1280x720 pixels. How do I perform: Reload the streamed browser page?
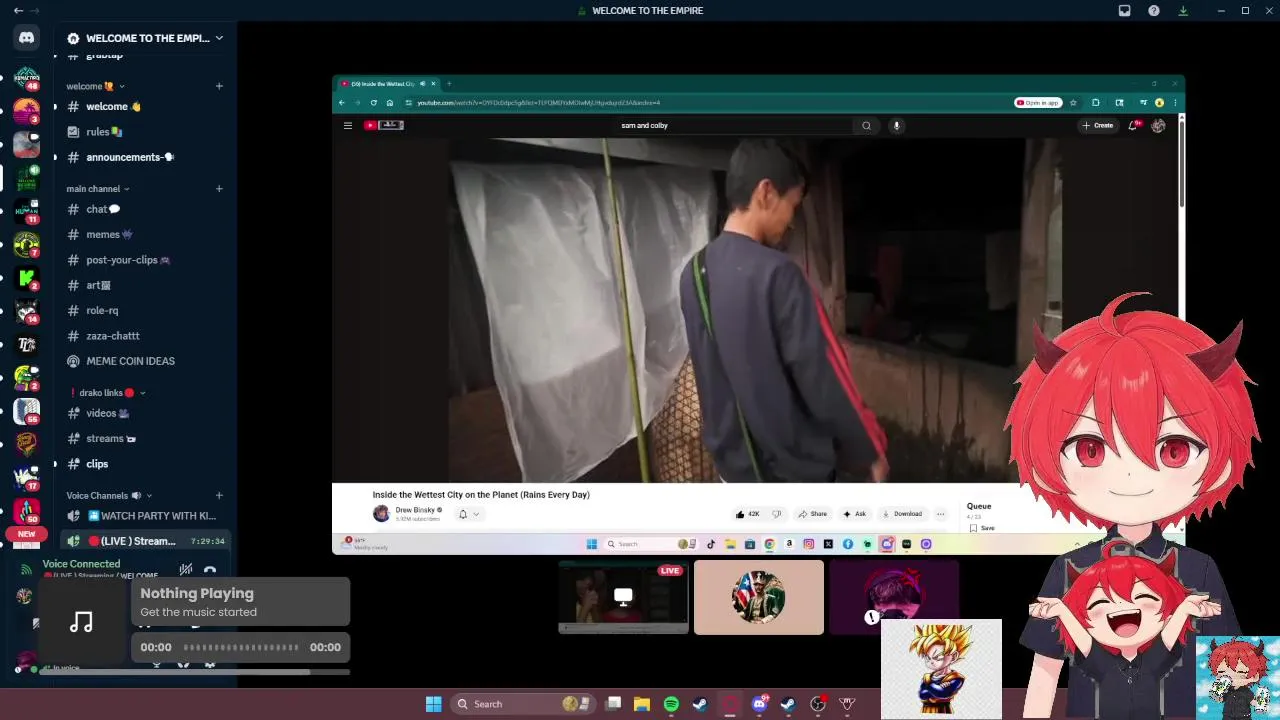point(374,102)
